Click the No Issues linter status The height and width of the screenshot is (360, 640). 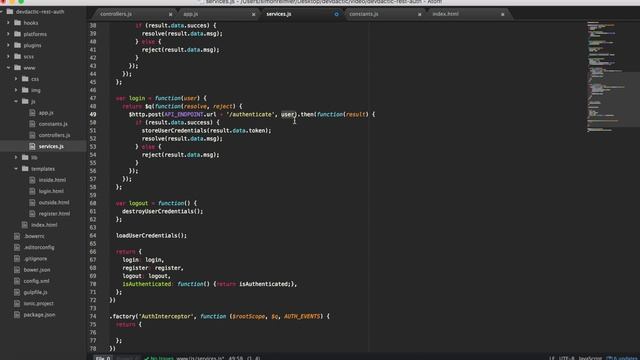pyautogui.click(x=159, y=358)
